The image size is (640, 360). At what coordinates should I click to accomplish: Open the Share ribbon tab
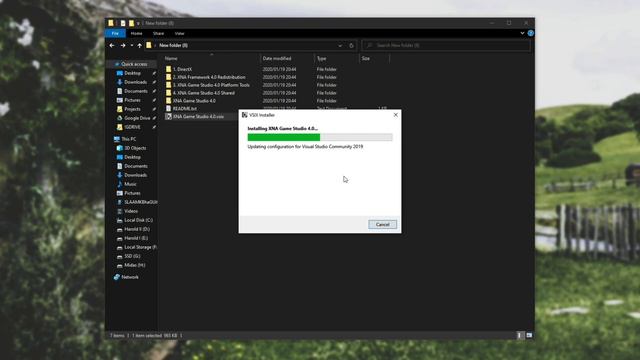[x=158, y=33]
